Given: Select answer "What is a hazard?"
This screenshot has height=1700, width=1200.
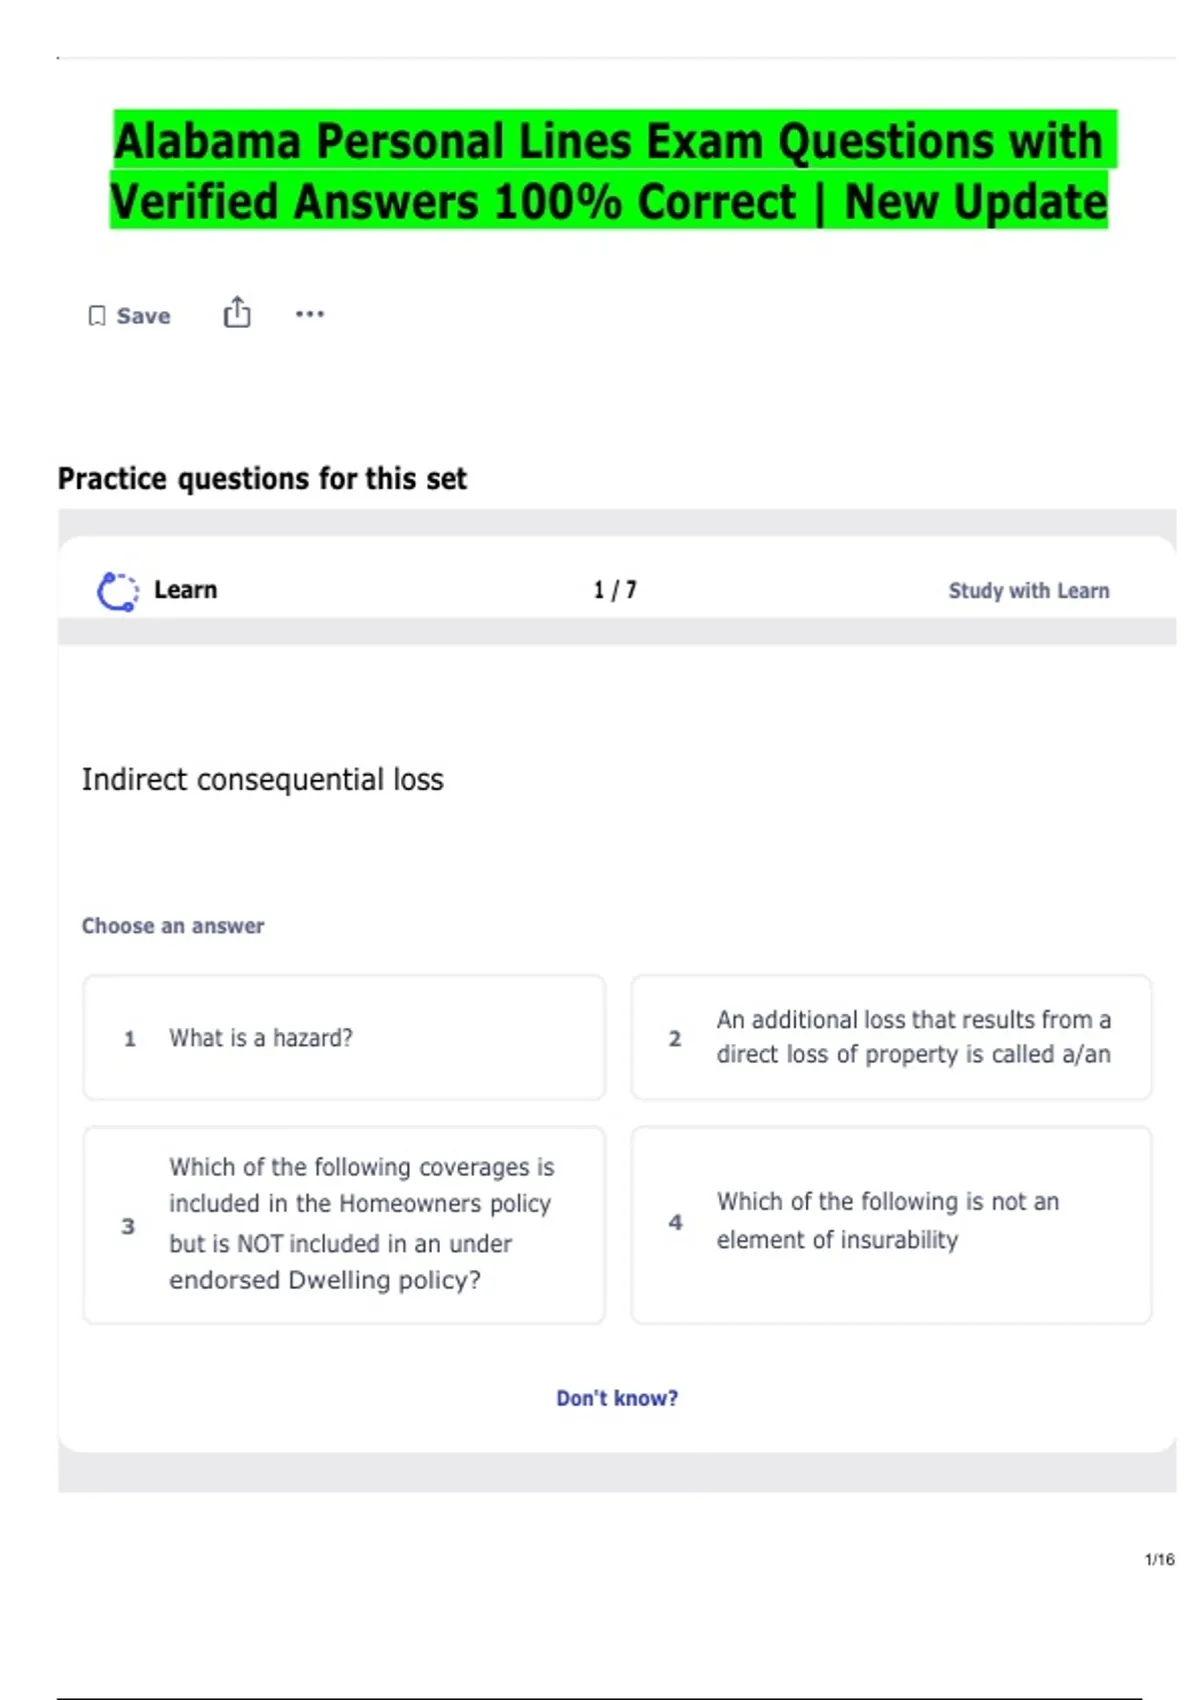Looking at the screenshot, I should pos(344,1038).
